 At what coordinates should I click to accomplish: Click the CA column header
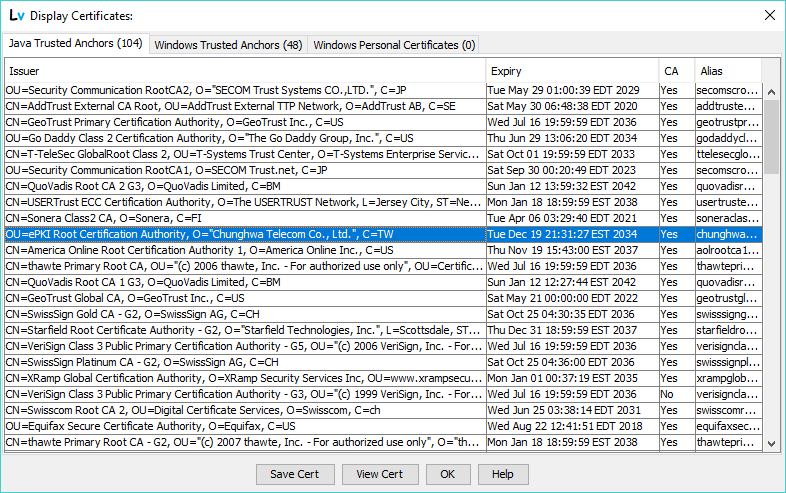tap(676, 71)
